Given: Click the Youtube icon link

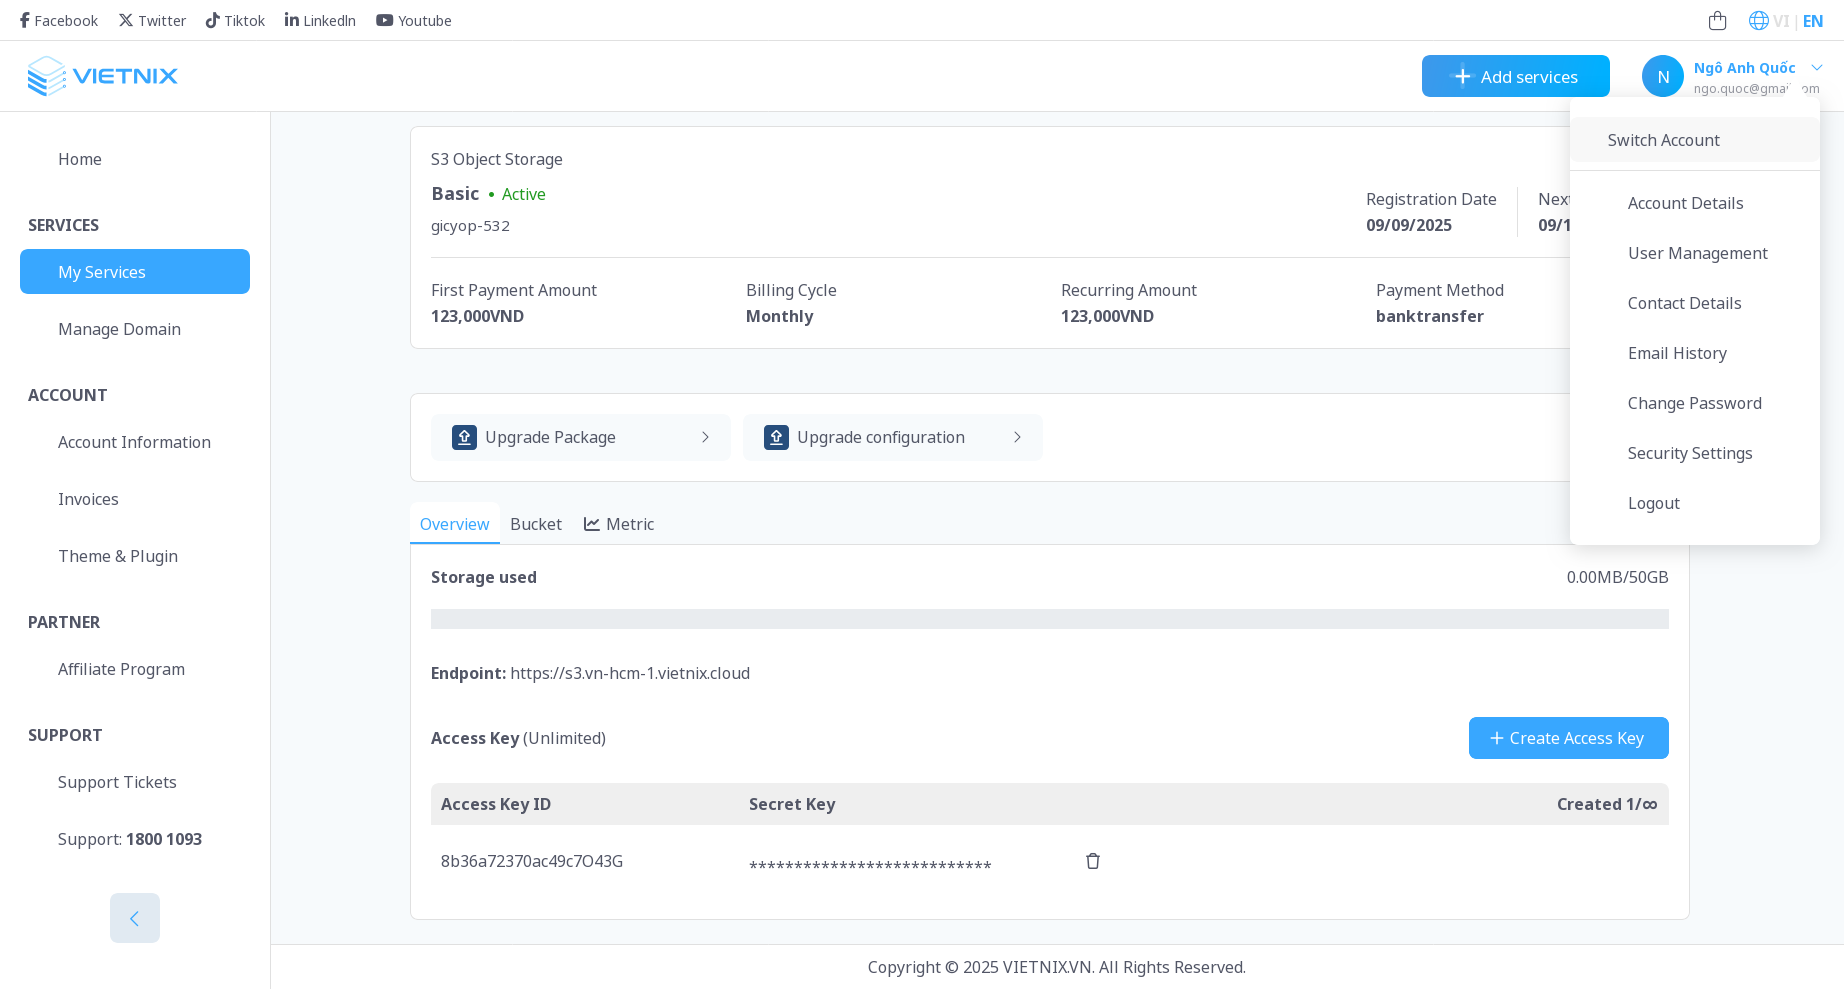Looking at the screenshot, I should pyautogui.click(x=384, y=20).
